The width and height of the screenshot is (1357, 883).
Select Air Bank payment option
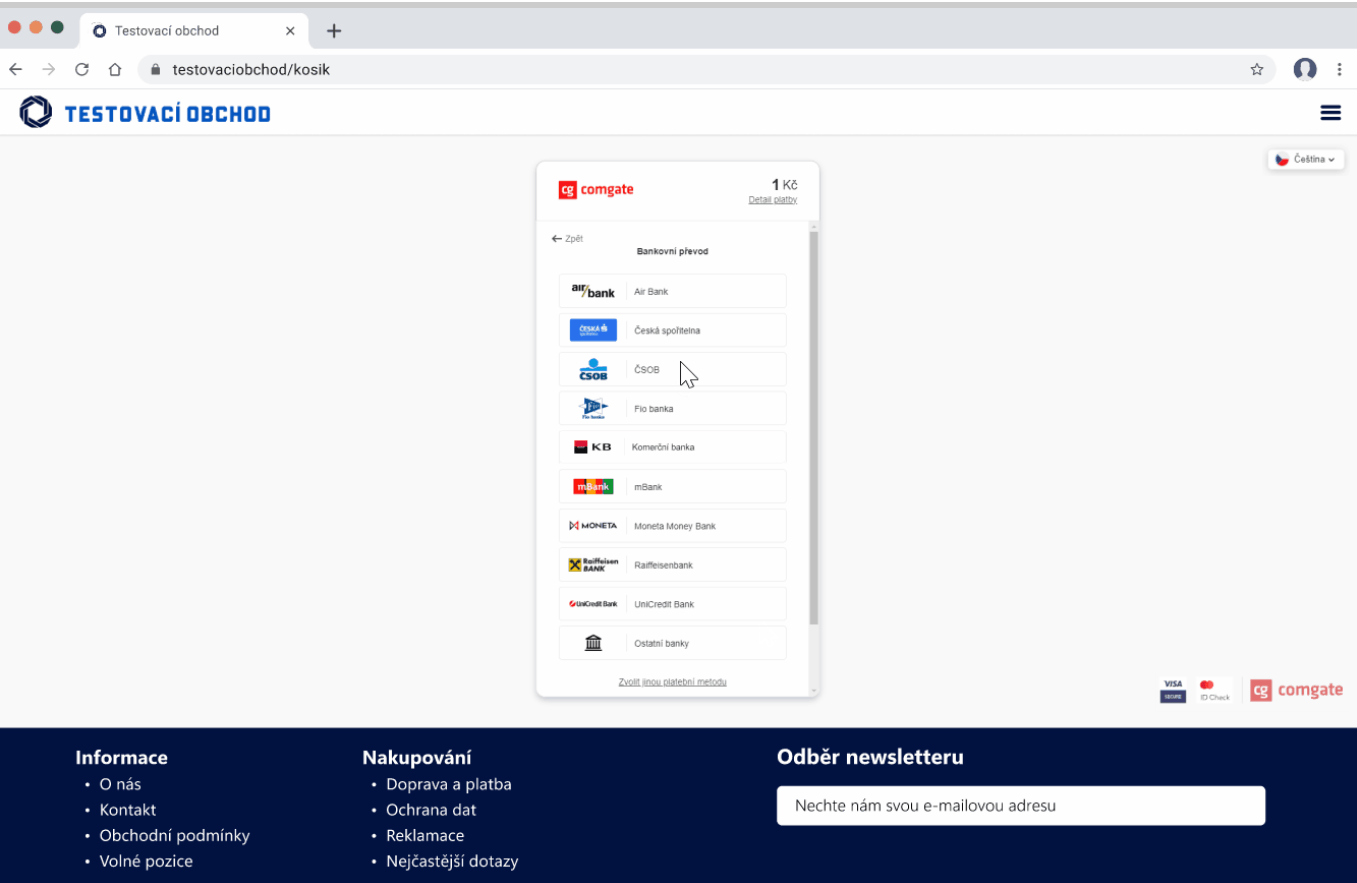coord(672,291)
